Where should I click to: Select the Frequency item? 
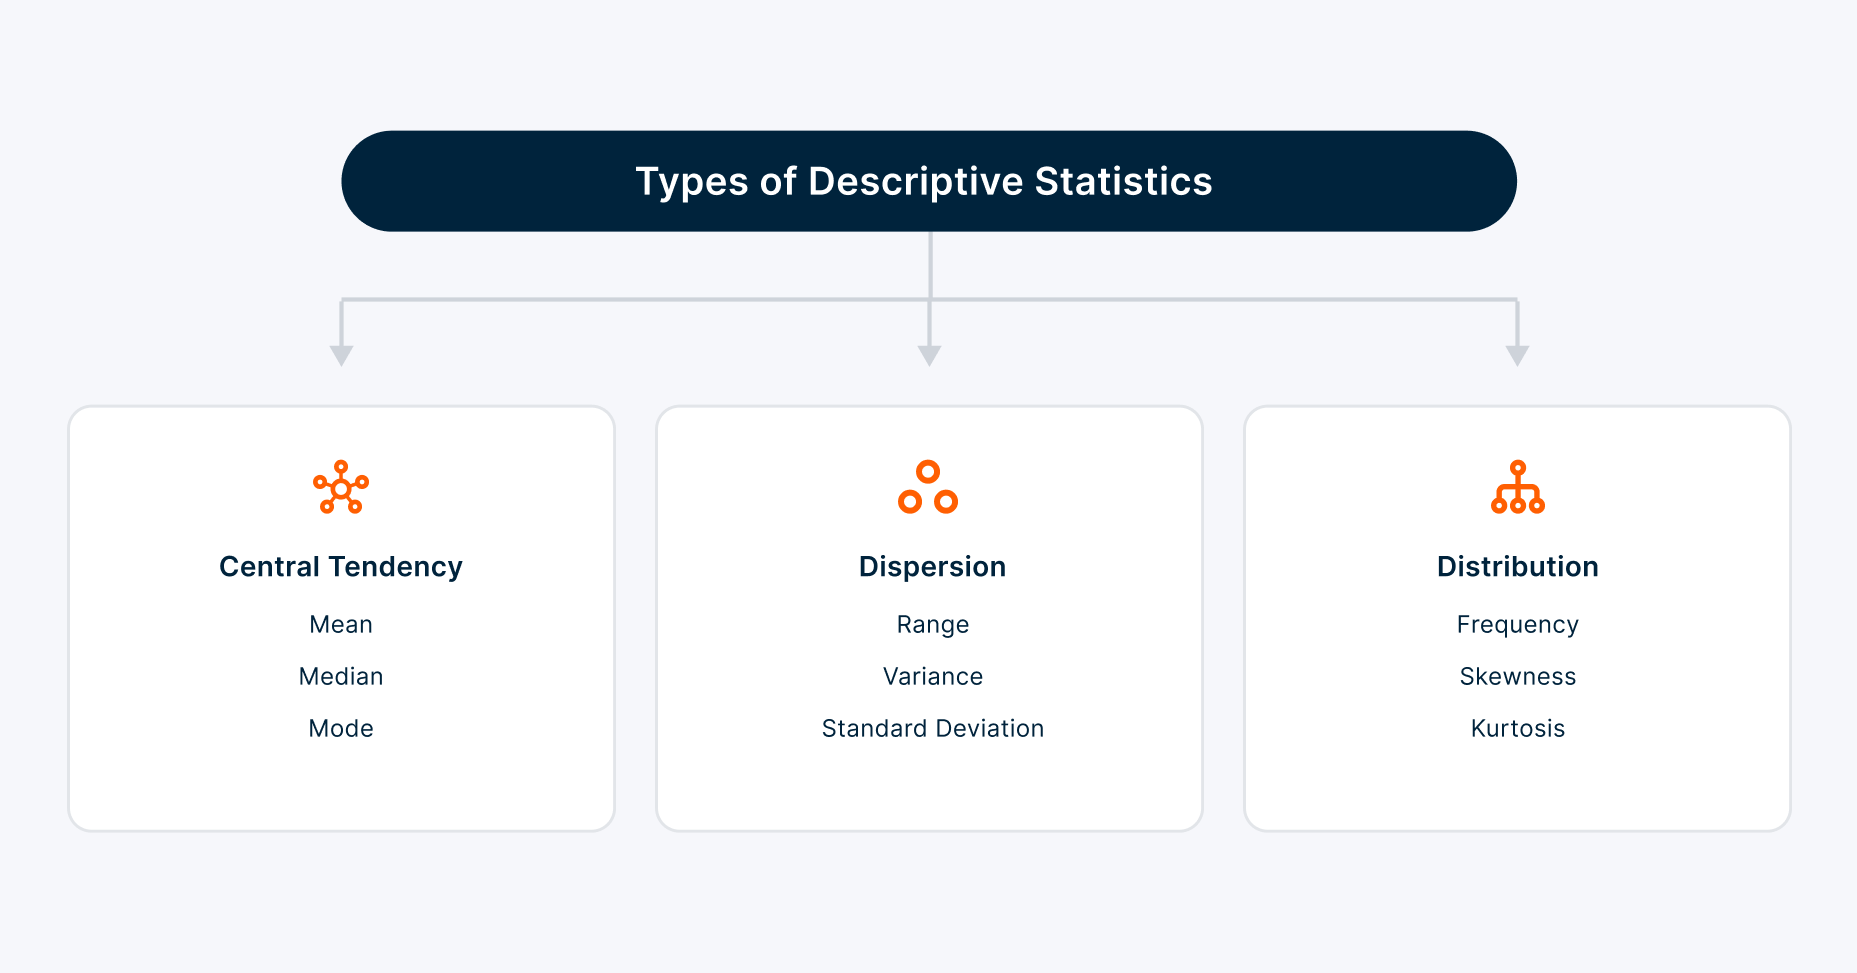(1517, 625)
